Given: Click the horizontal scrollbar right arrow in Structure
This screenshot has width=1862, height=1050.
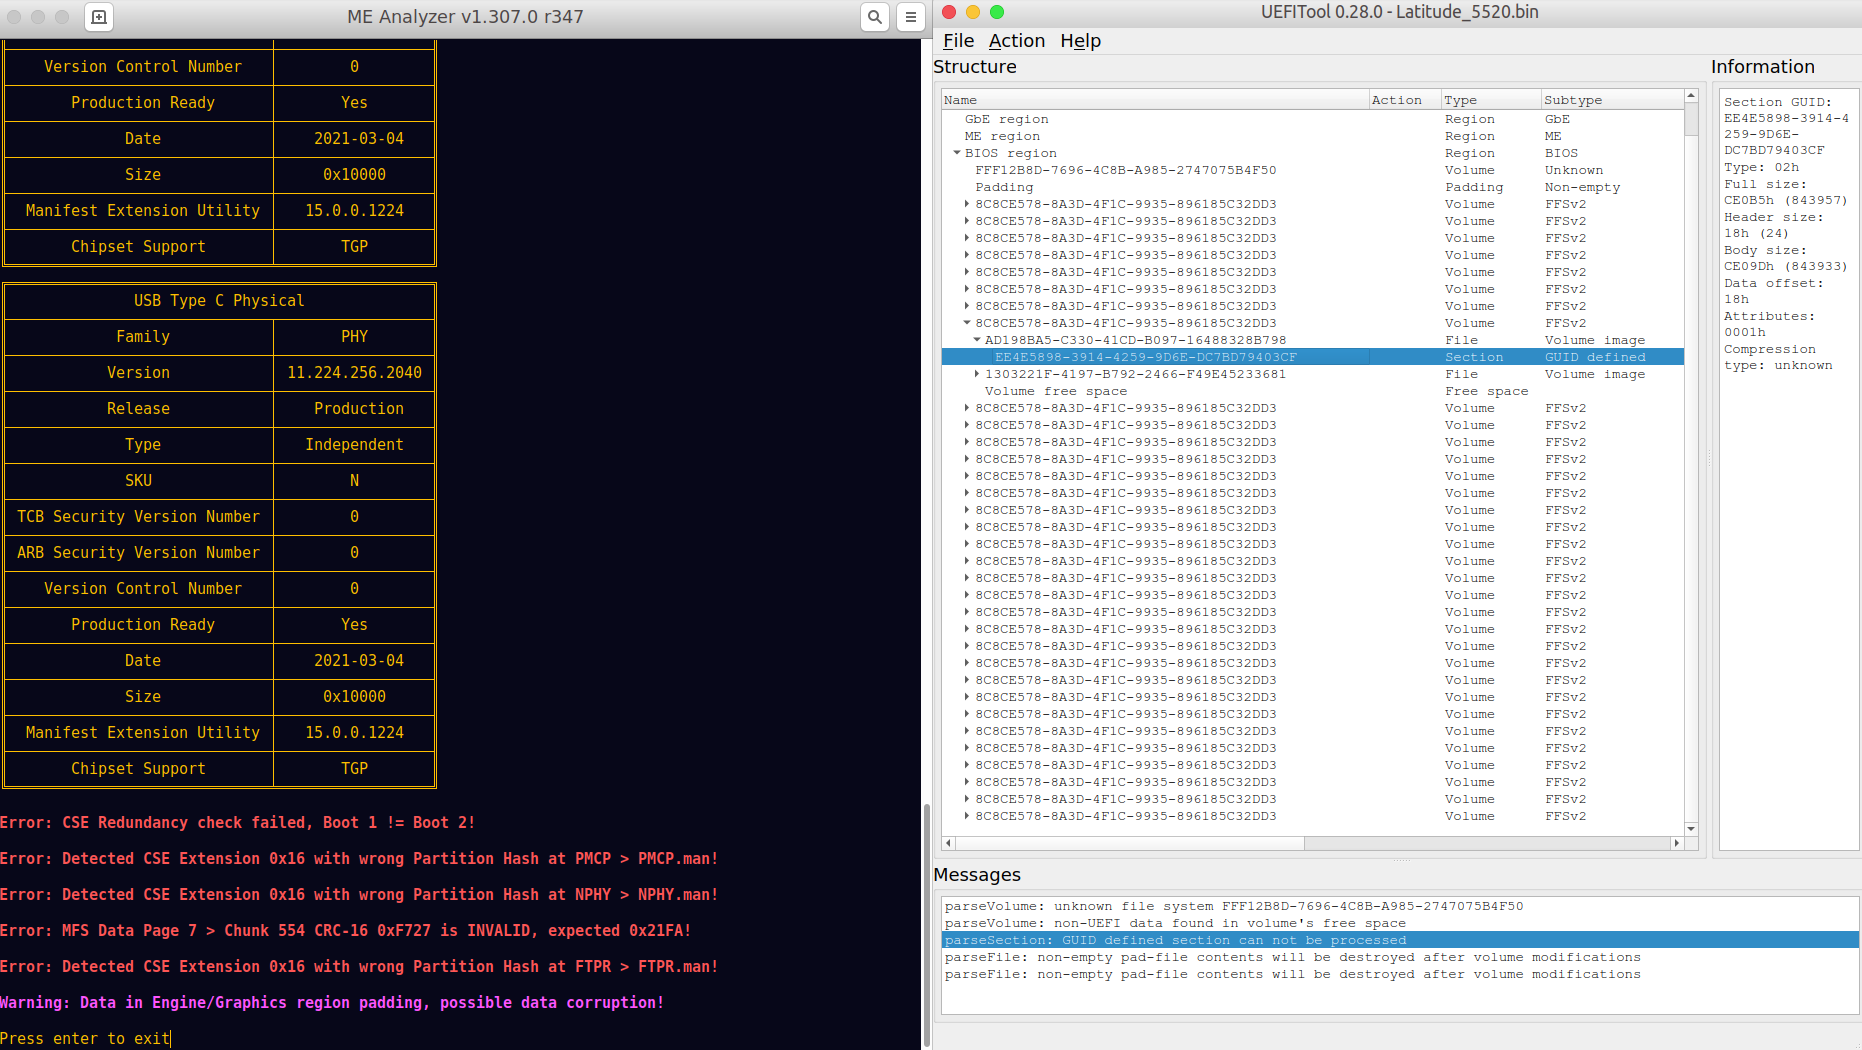Looking at the screenshot, I should click(x=1677, y=843).
